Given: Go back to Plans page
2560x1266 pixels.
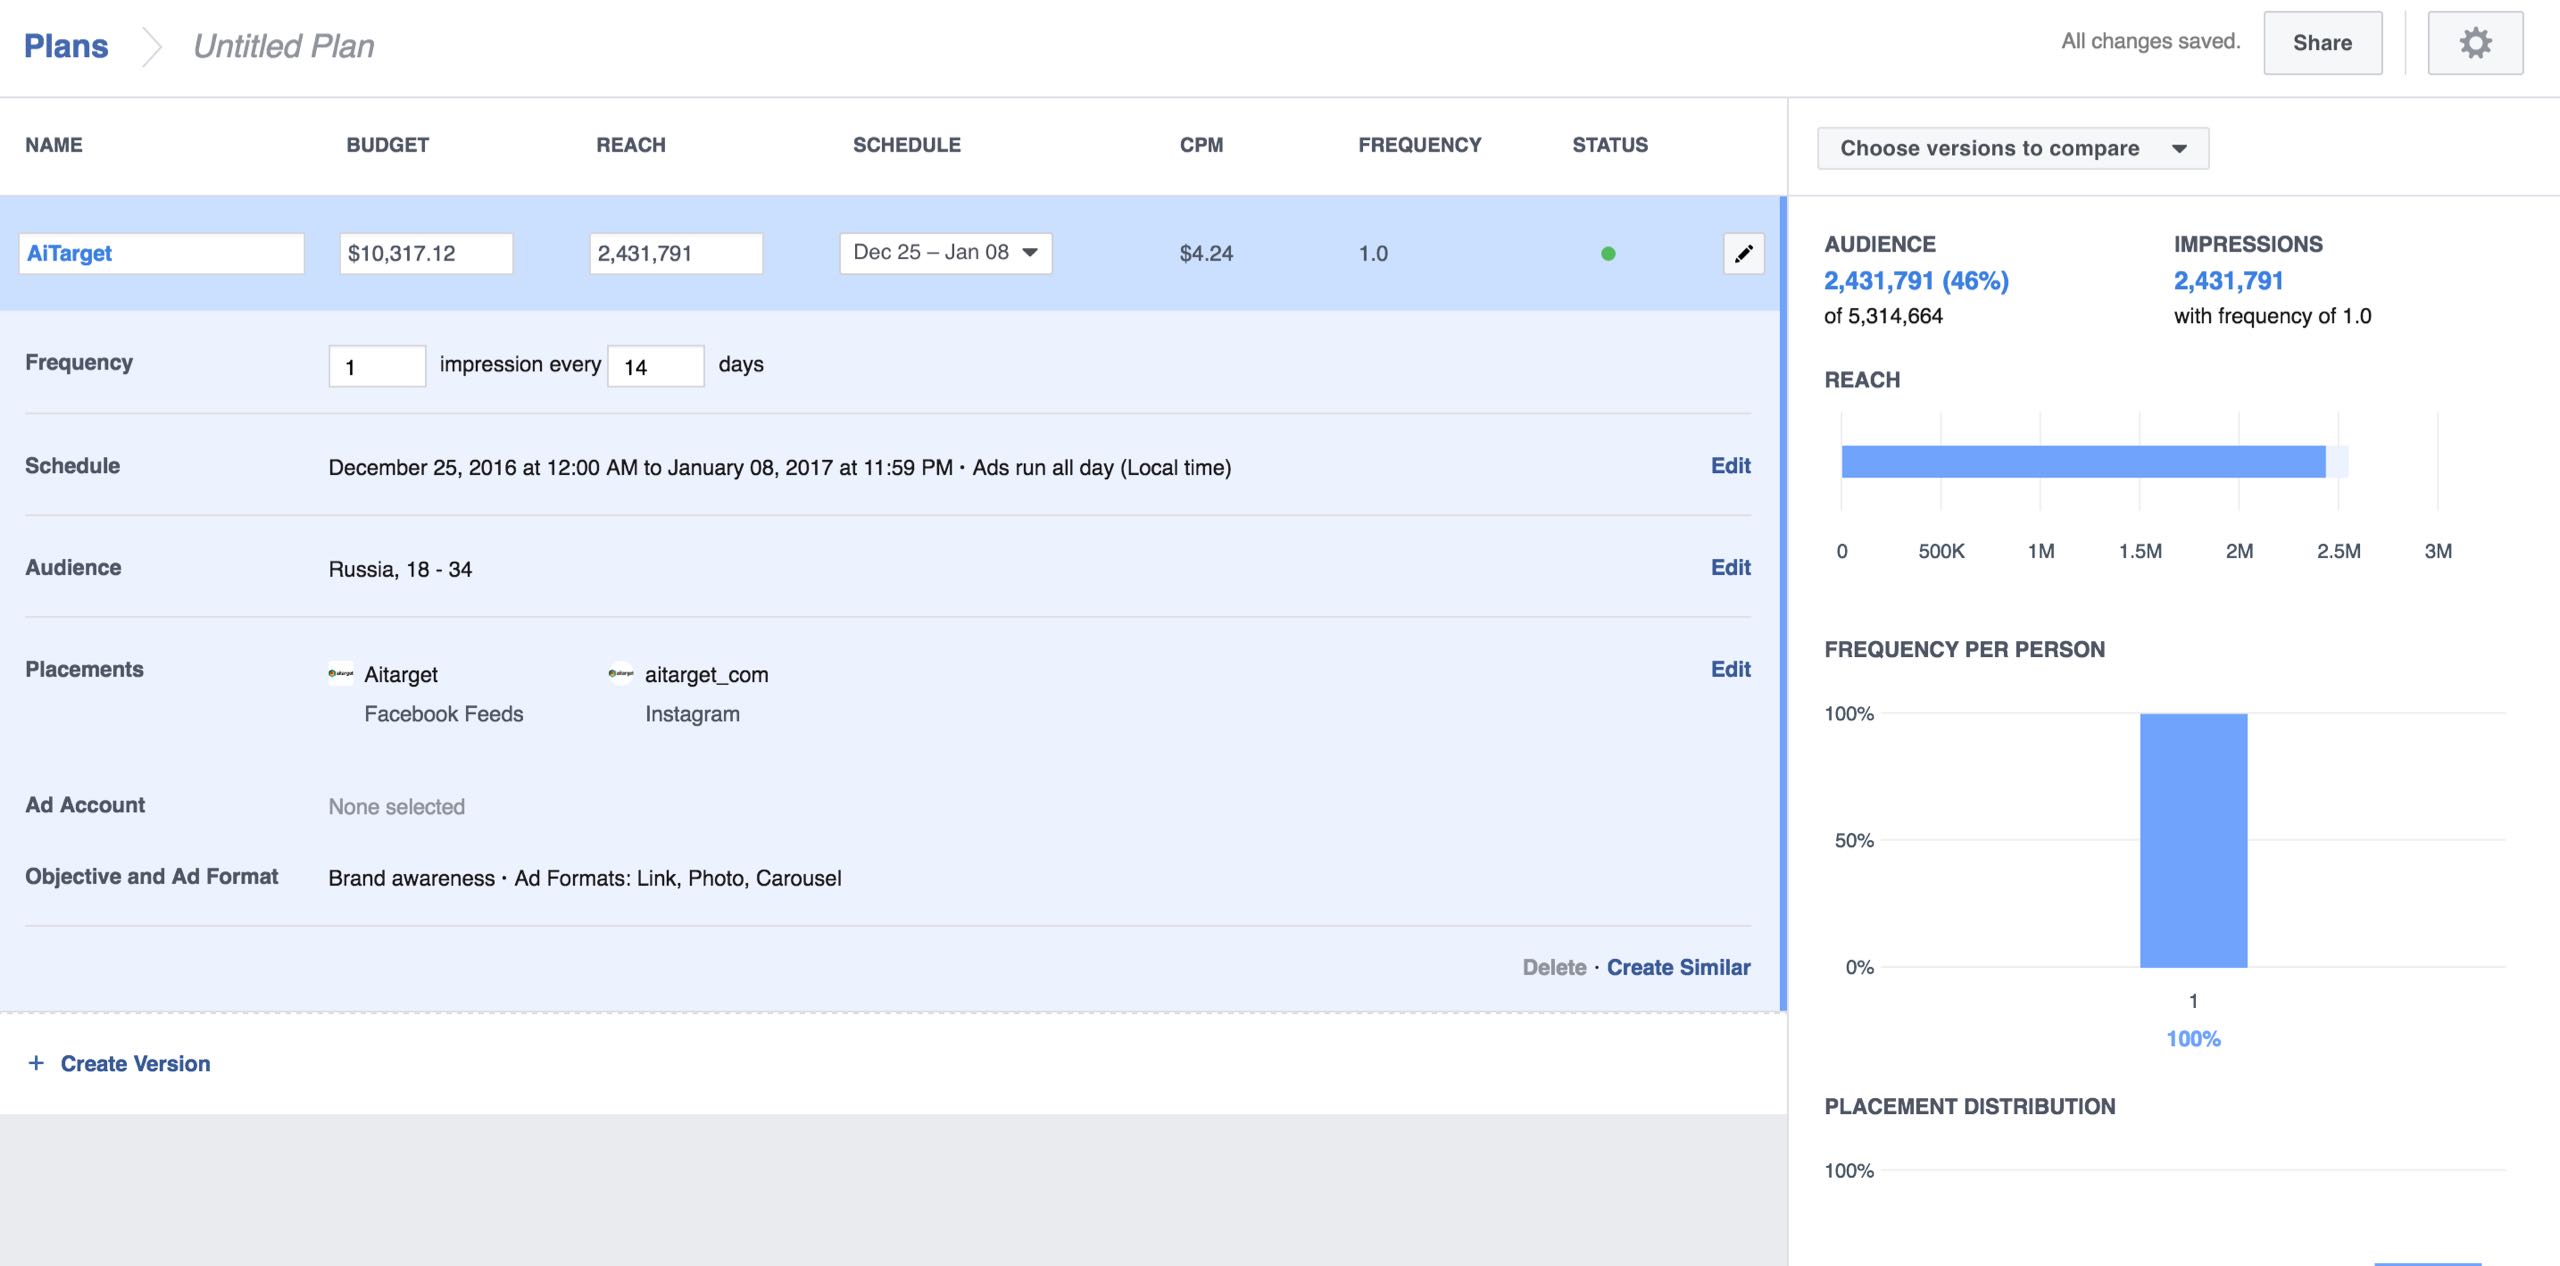Looking at the screenshot, I should pyautogui.click(x=66, y=46).
